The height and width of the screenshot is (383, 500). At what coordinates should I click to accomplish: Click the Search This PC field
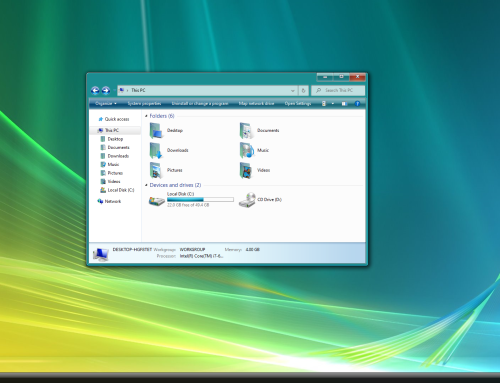(x=338, y=90)
